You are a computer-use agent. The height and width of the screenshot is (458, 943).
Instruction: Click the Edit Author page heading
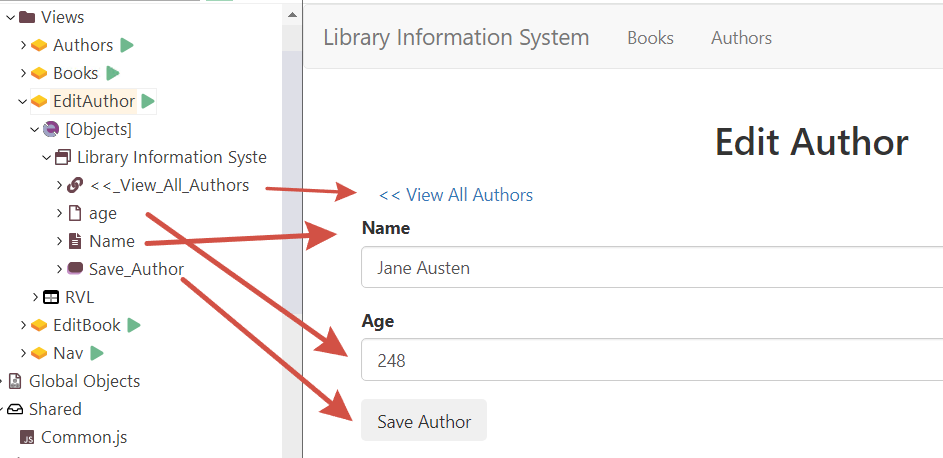point(811,142)
